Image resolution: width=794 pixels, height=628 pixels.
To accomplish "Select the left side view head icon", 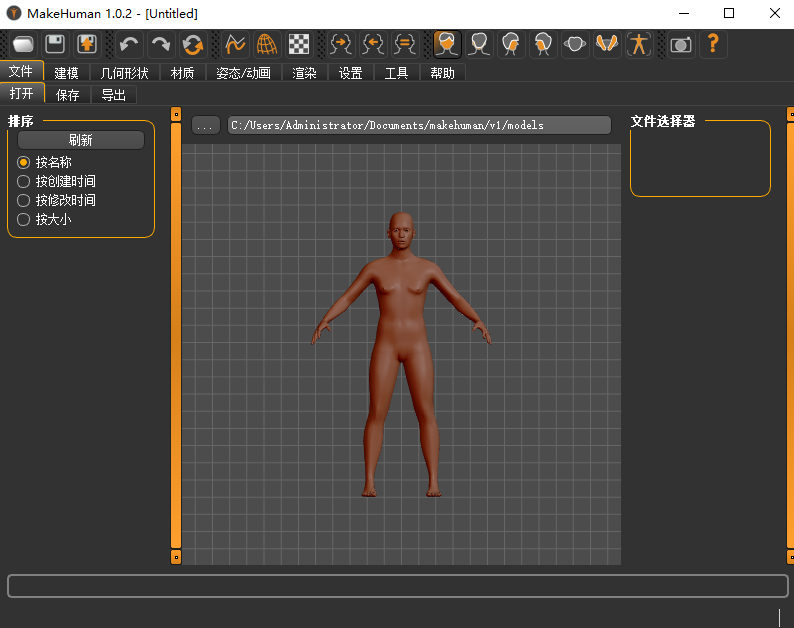I will (511, 45).
